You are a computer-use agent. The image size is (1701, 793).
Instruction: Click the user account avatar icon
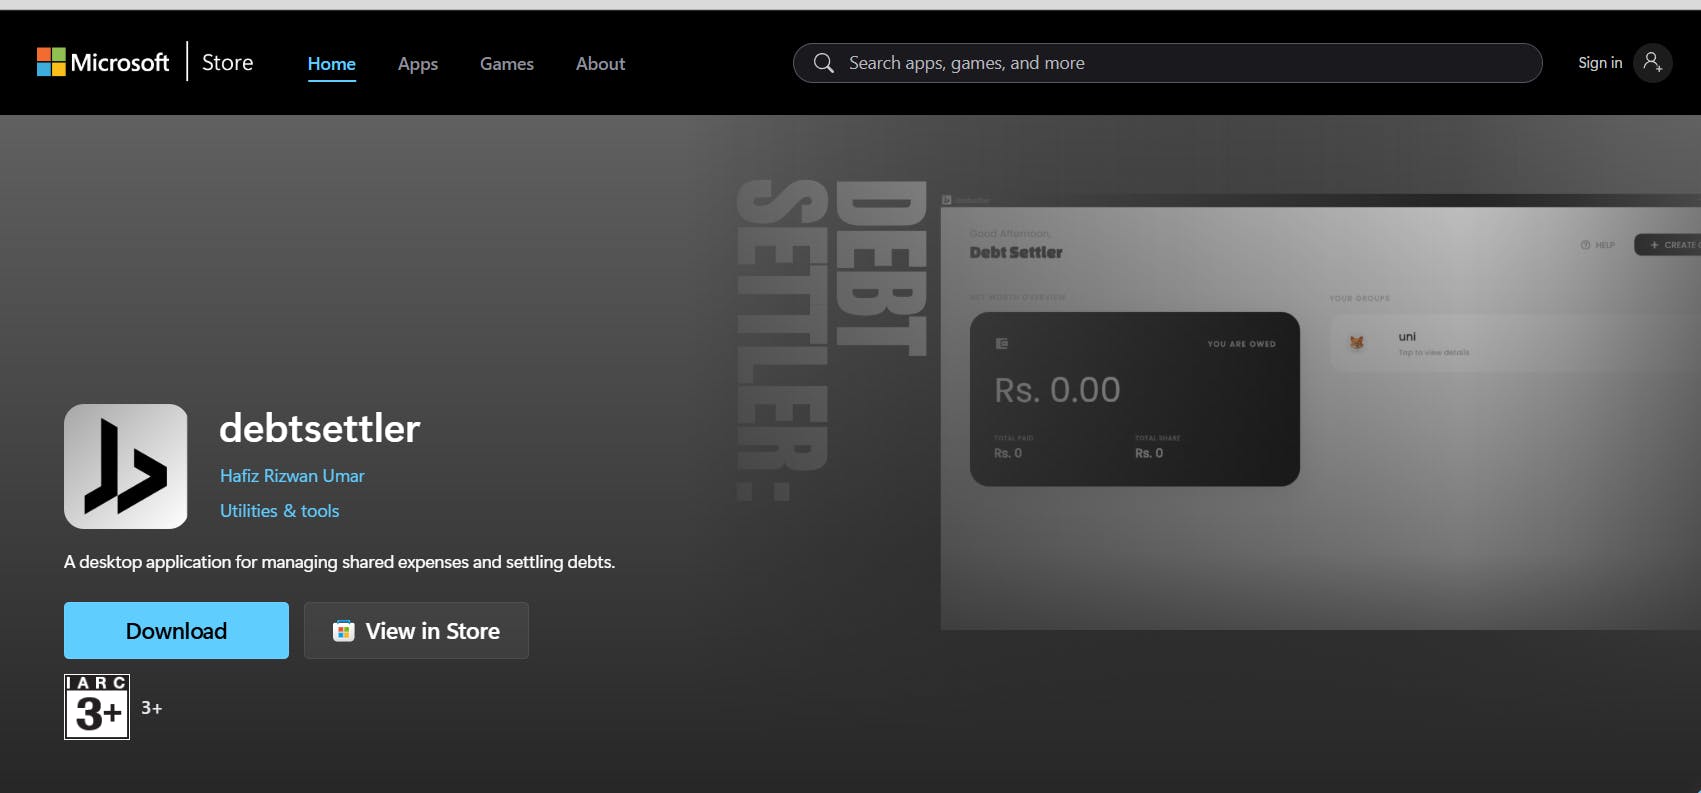click(x=1653, y=63)
